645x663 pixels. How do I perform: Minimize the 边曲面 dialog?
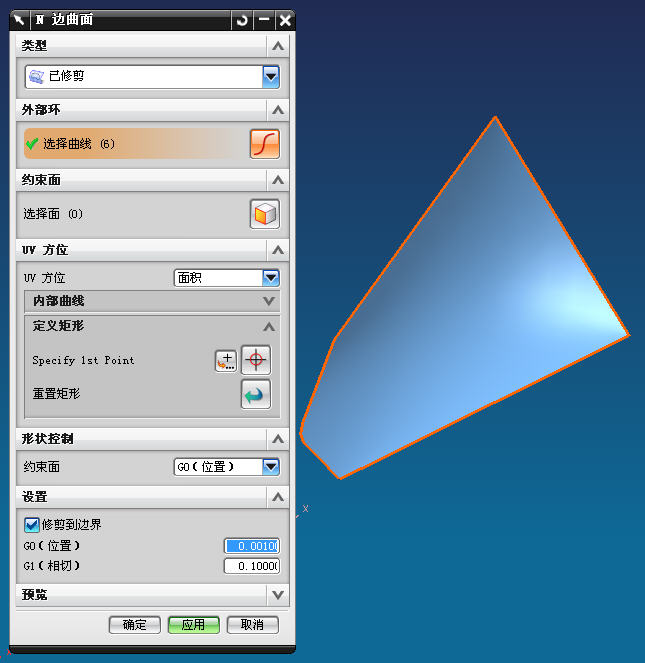coord(264,20)
